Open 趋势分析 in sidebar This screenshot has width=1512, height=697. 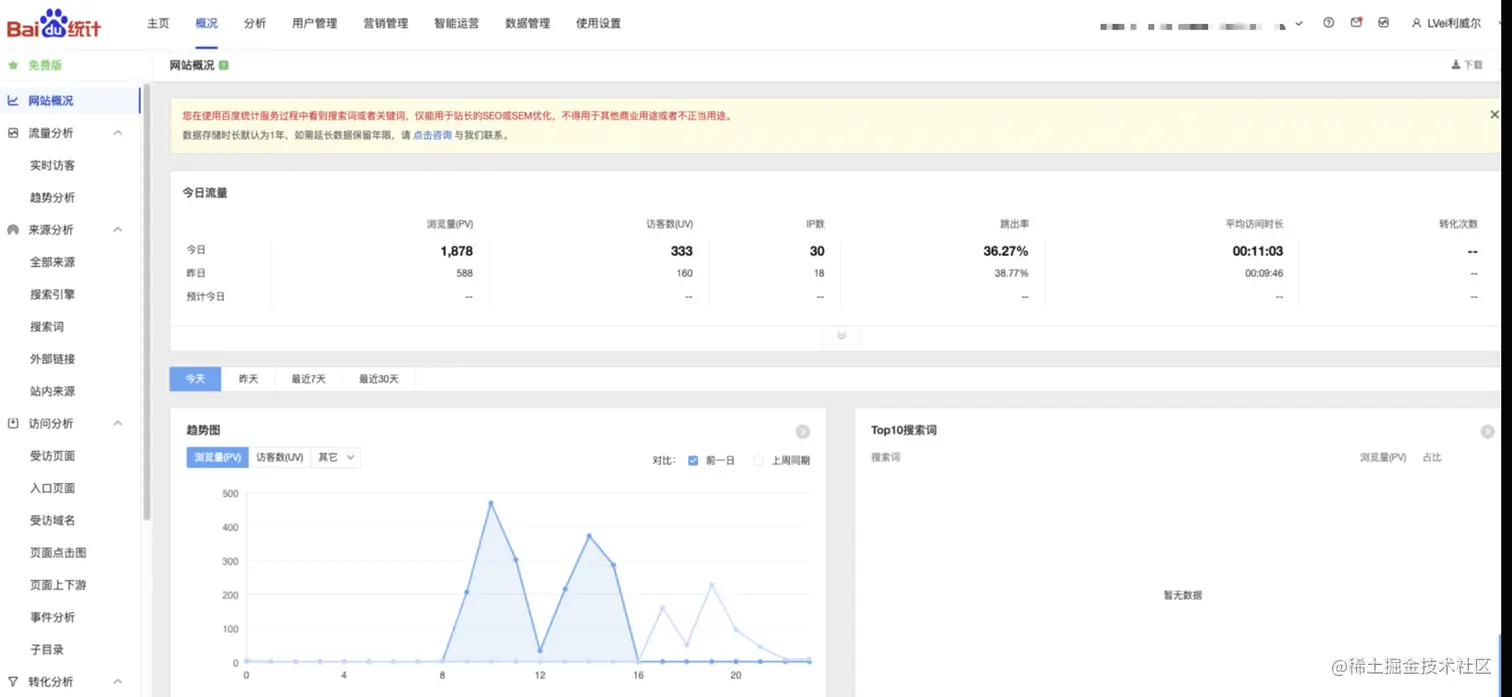pyautogui.click(x=53, y=198)
